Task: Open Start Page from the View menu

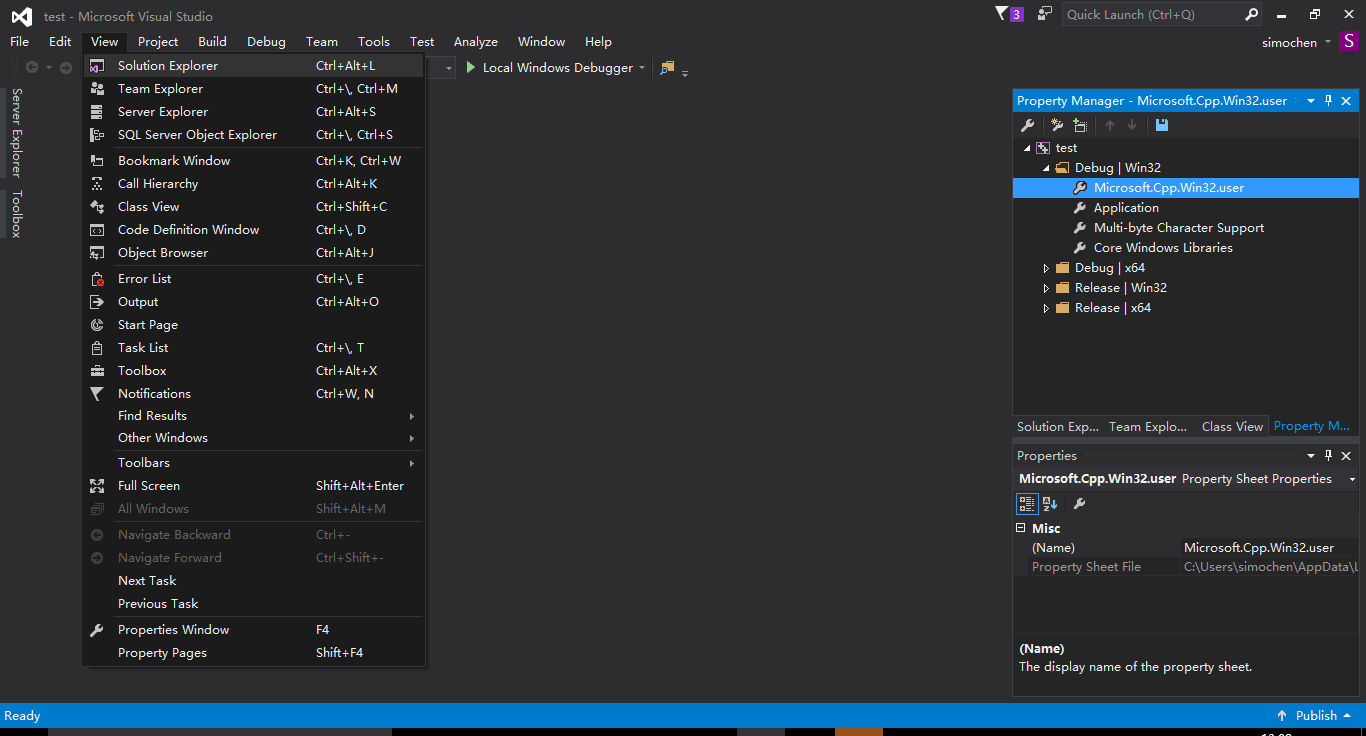Action: click(254, 325)
